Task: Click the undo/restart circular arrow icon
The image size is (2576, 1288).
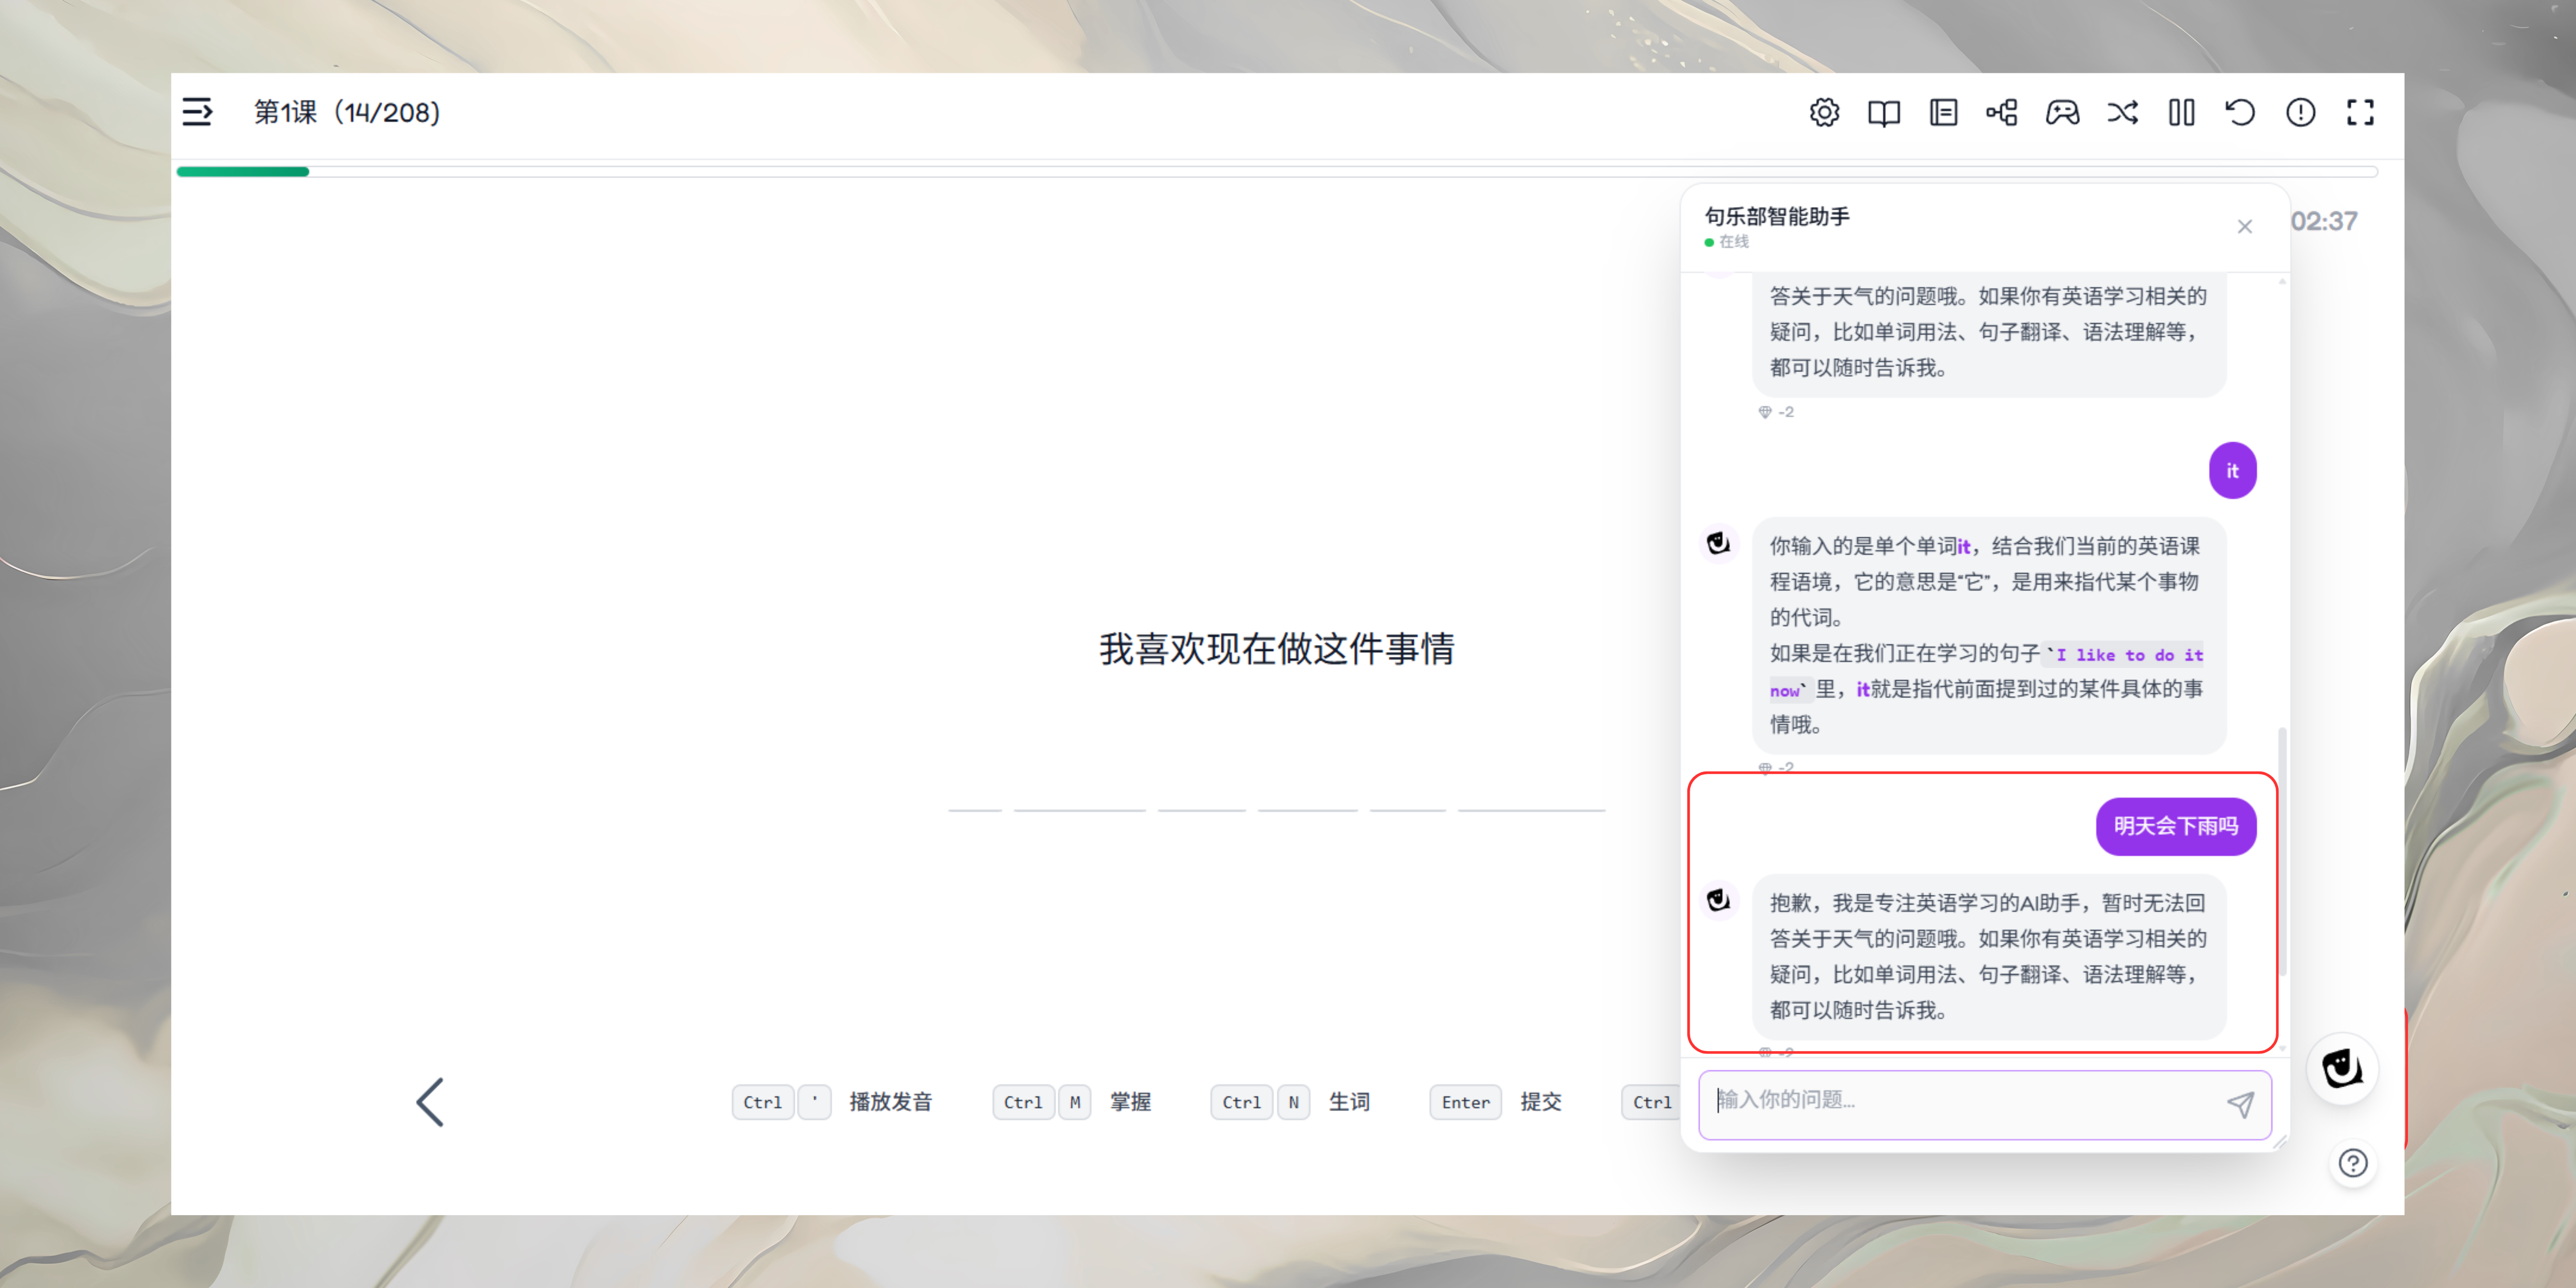Action: click(x=2240, y=112)
